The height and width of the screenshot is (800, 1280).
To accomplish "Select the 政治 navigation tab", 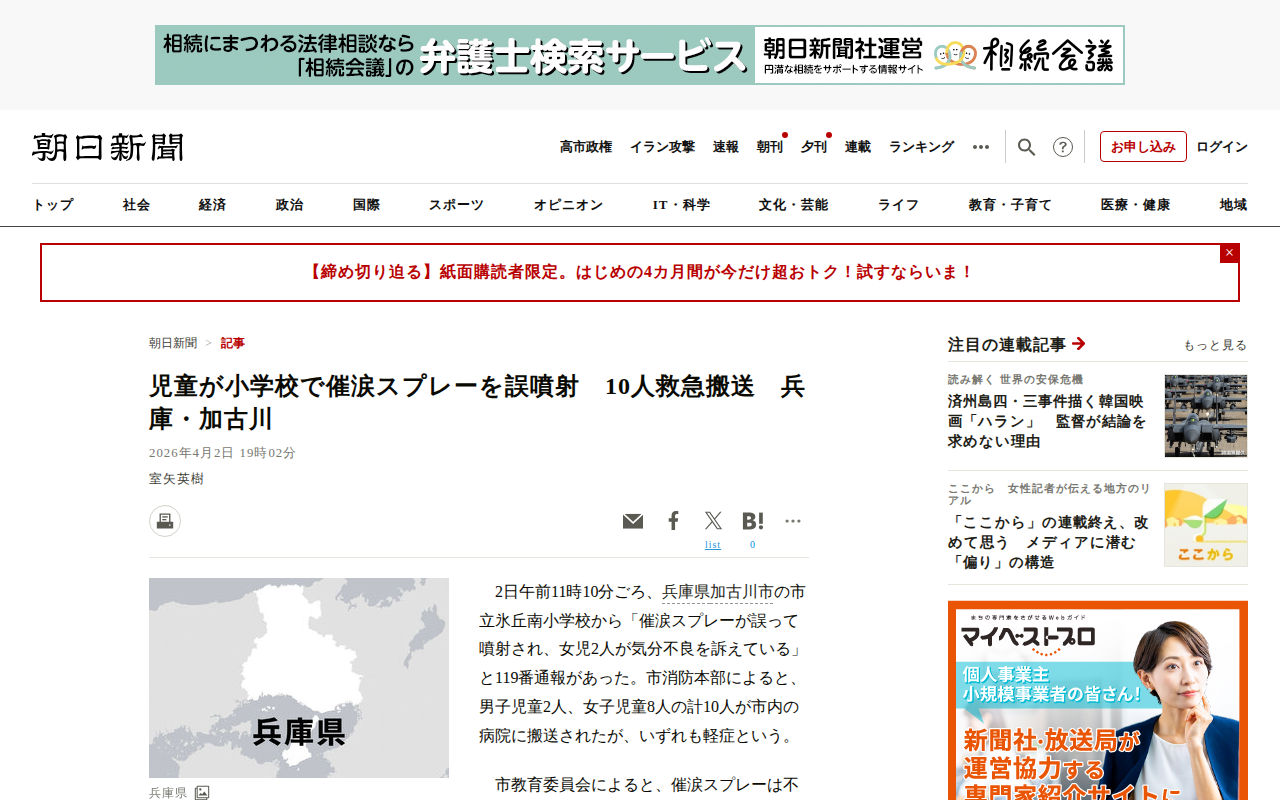I will (289, 205).
